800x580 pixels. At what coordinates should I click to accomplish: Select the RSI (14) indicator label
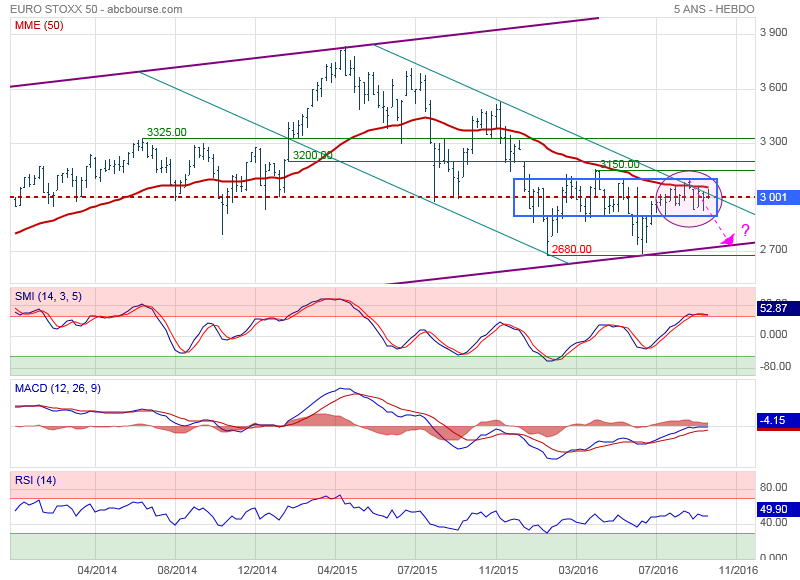(35, 480)
